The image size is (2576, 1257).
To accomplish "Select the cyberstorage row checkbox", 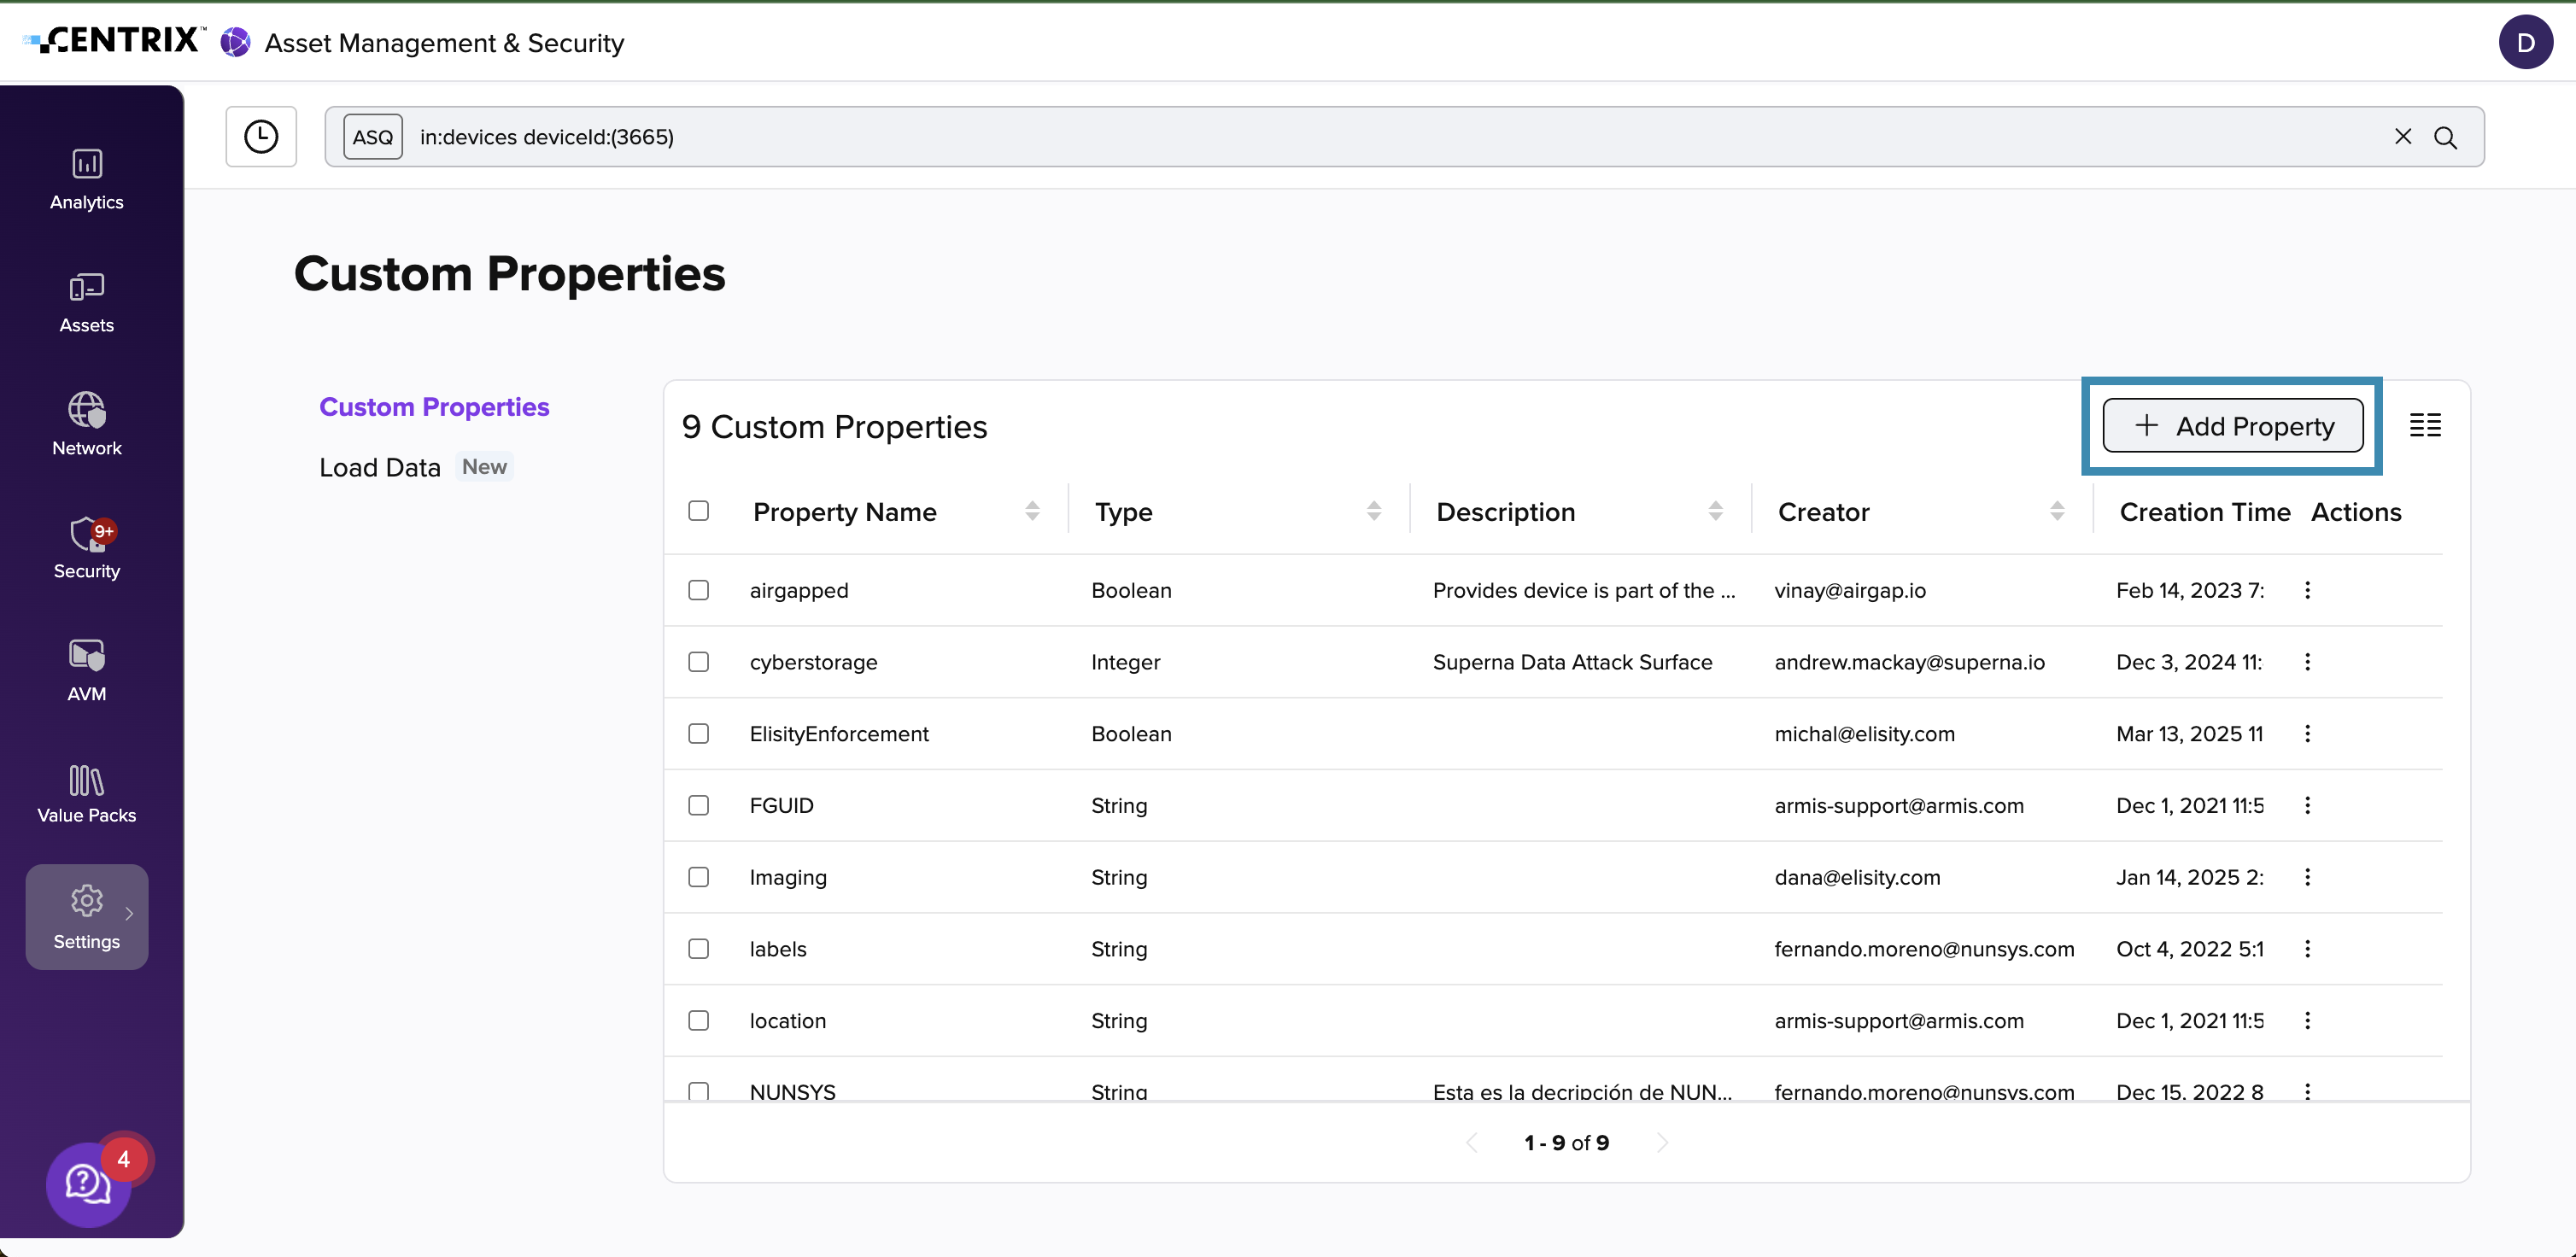I will 698,662.
